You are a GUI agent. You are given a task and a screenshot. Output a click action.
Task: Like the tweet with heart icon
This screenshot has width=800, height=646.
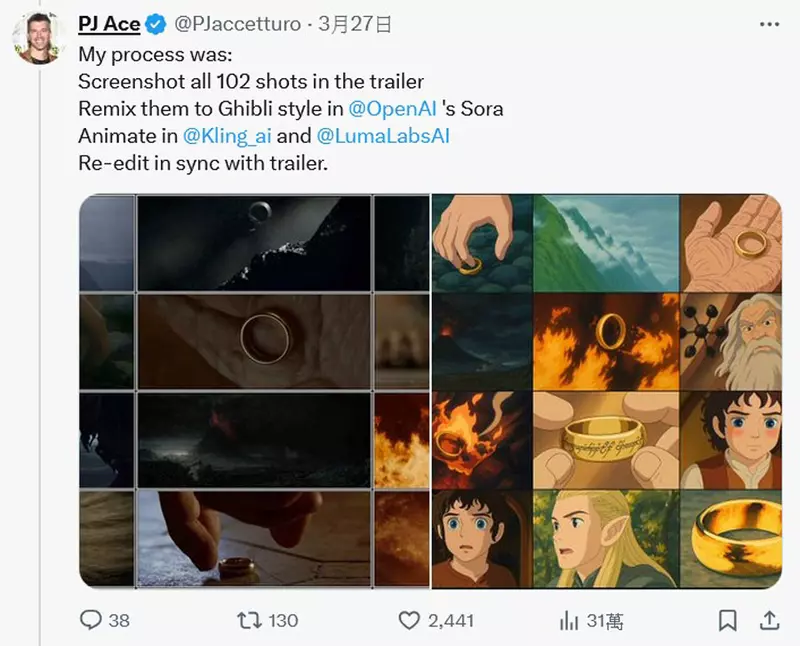click(x=409, y=620)
